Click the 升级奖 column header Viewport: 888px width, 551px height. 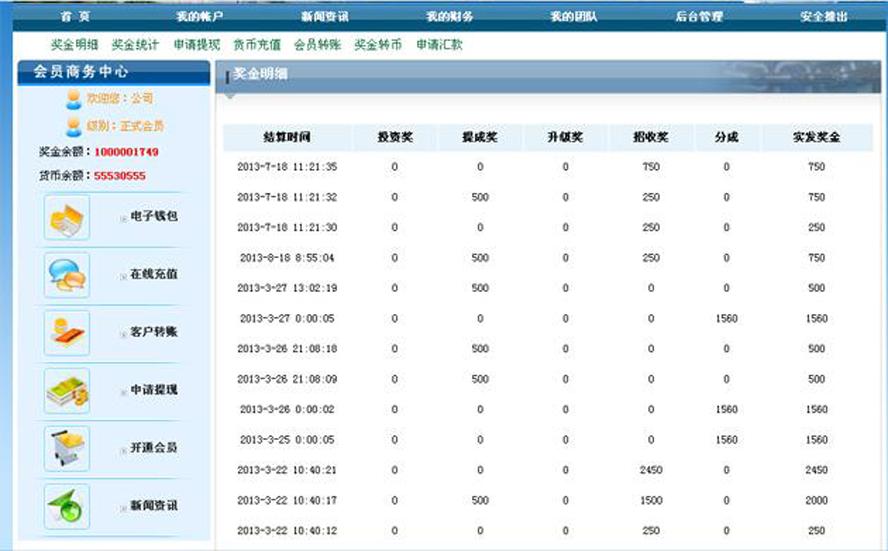(x=565, y=137)
